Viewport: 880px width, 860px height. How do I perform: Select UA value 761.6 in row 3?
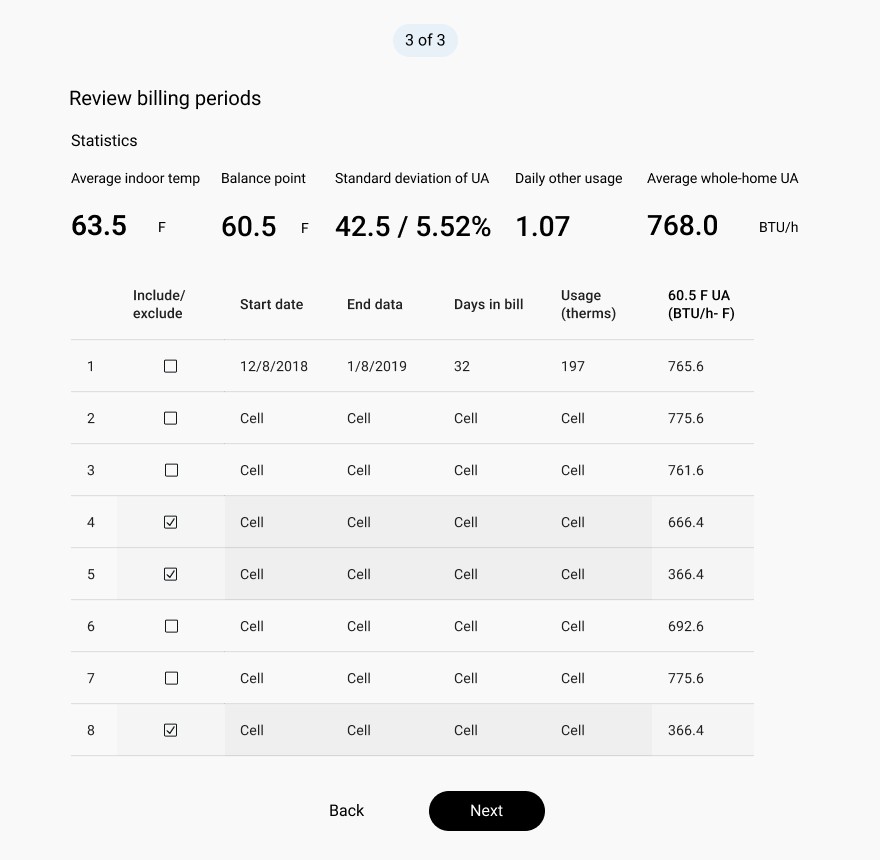[x=685, y=470]
